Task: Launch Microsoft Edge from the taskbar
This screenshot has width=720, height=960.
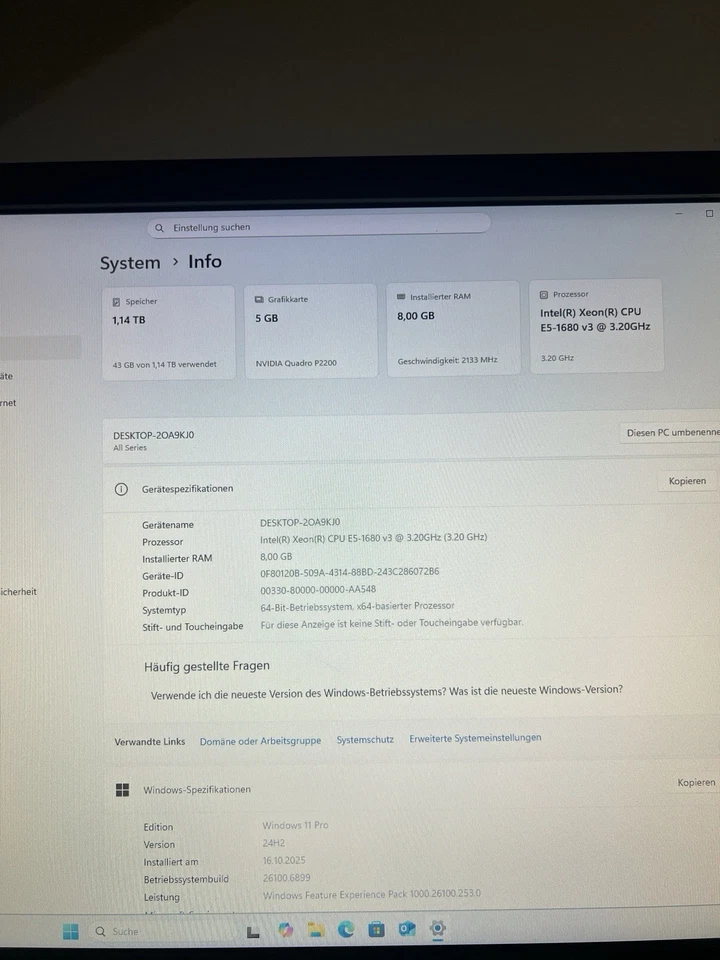Action: pos(346,930)
